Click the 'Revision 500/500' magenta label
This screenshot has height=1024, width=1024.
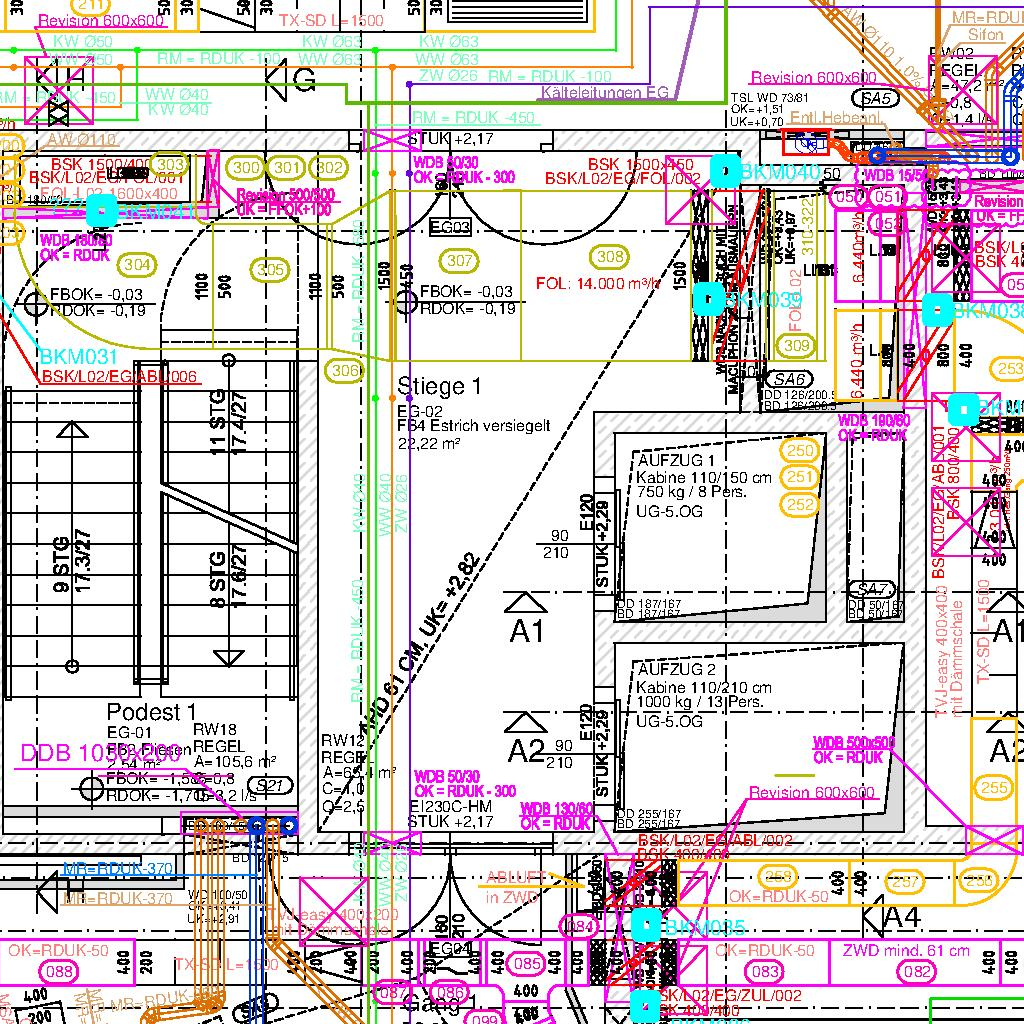pyautogui.click(x=285, y=195)
